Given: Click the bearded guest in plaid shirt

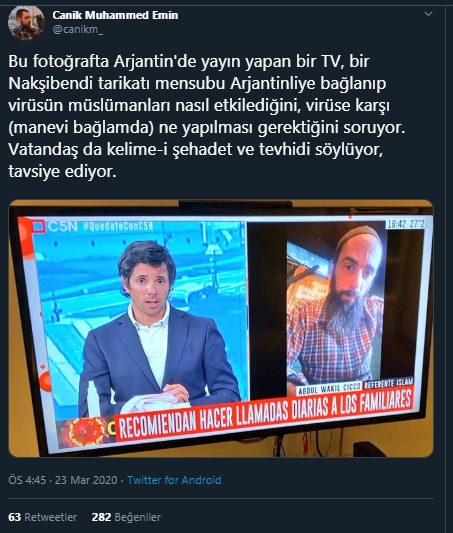Looking at the screenshot, I should coord(335,306).
